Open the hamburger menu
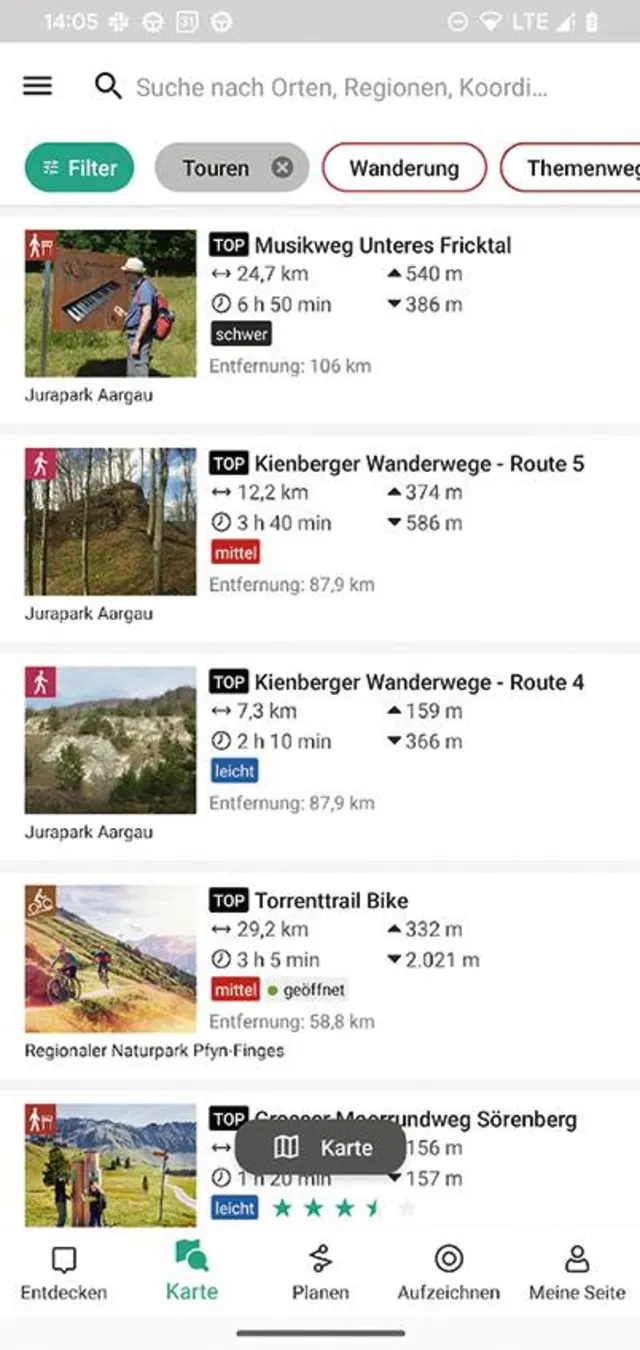 (x=37, y=86)
